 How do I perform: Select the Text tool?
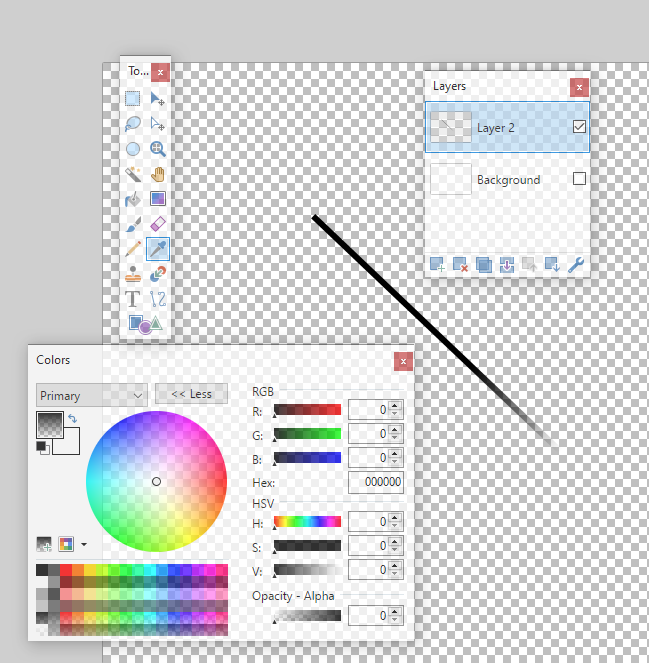[132, 299]
